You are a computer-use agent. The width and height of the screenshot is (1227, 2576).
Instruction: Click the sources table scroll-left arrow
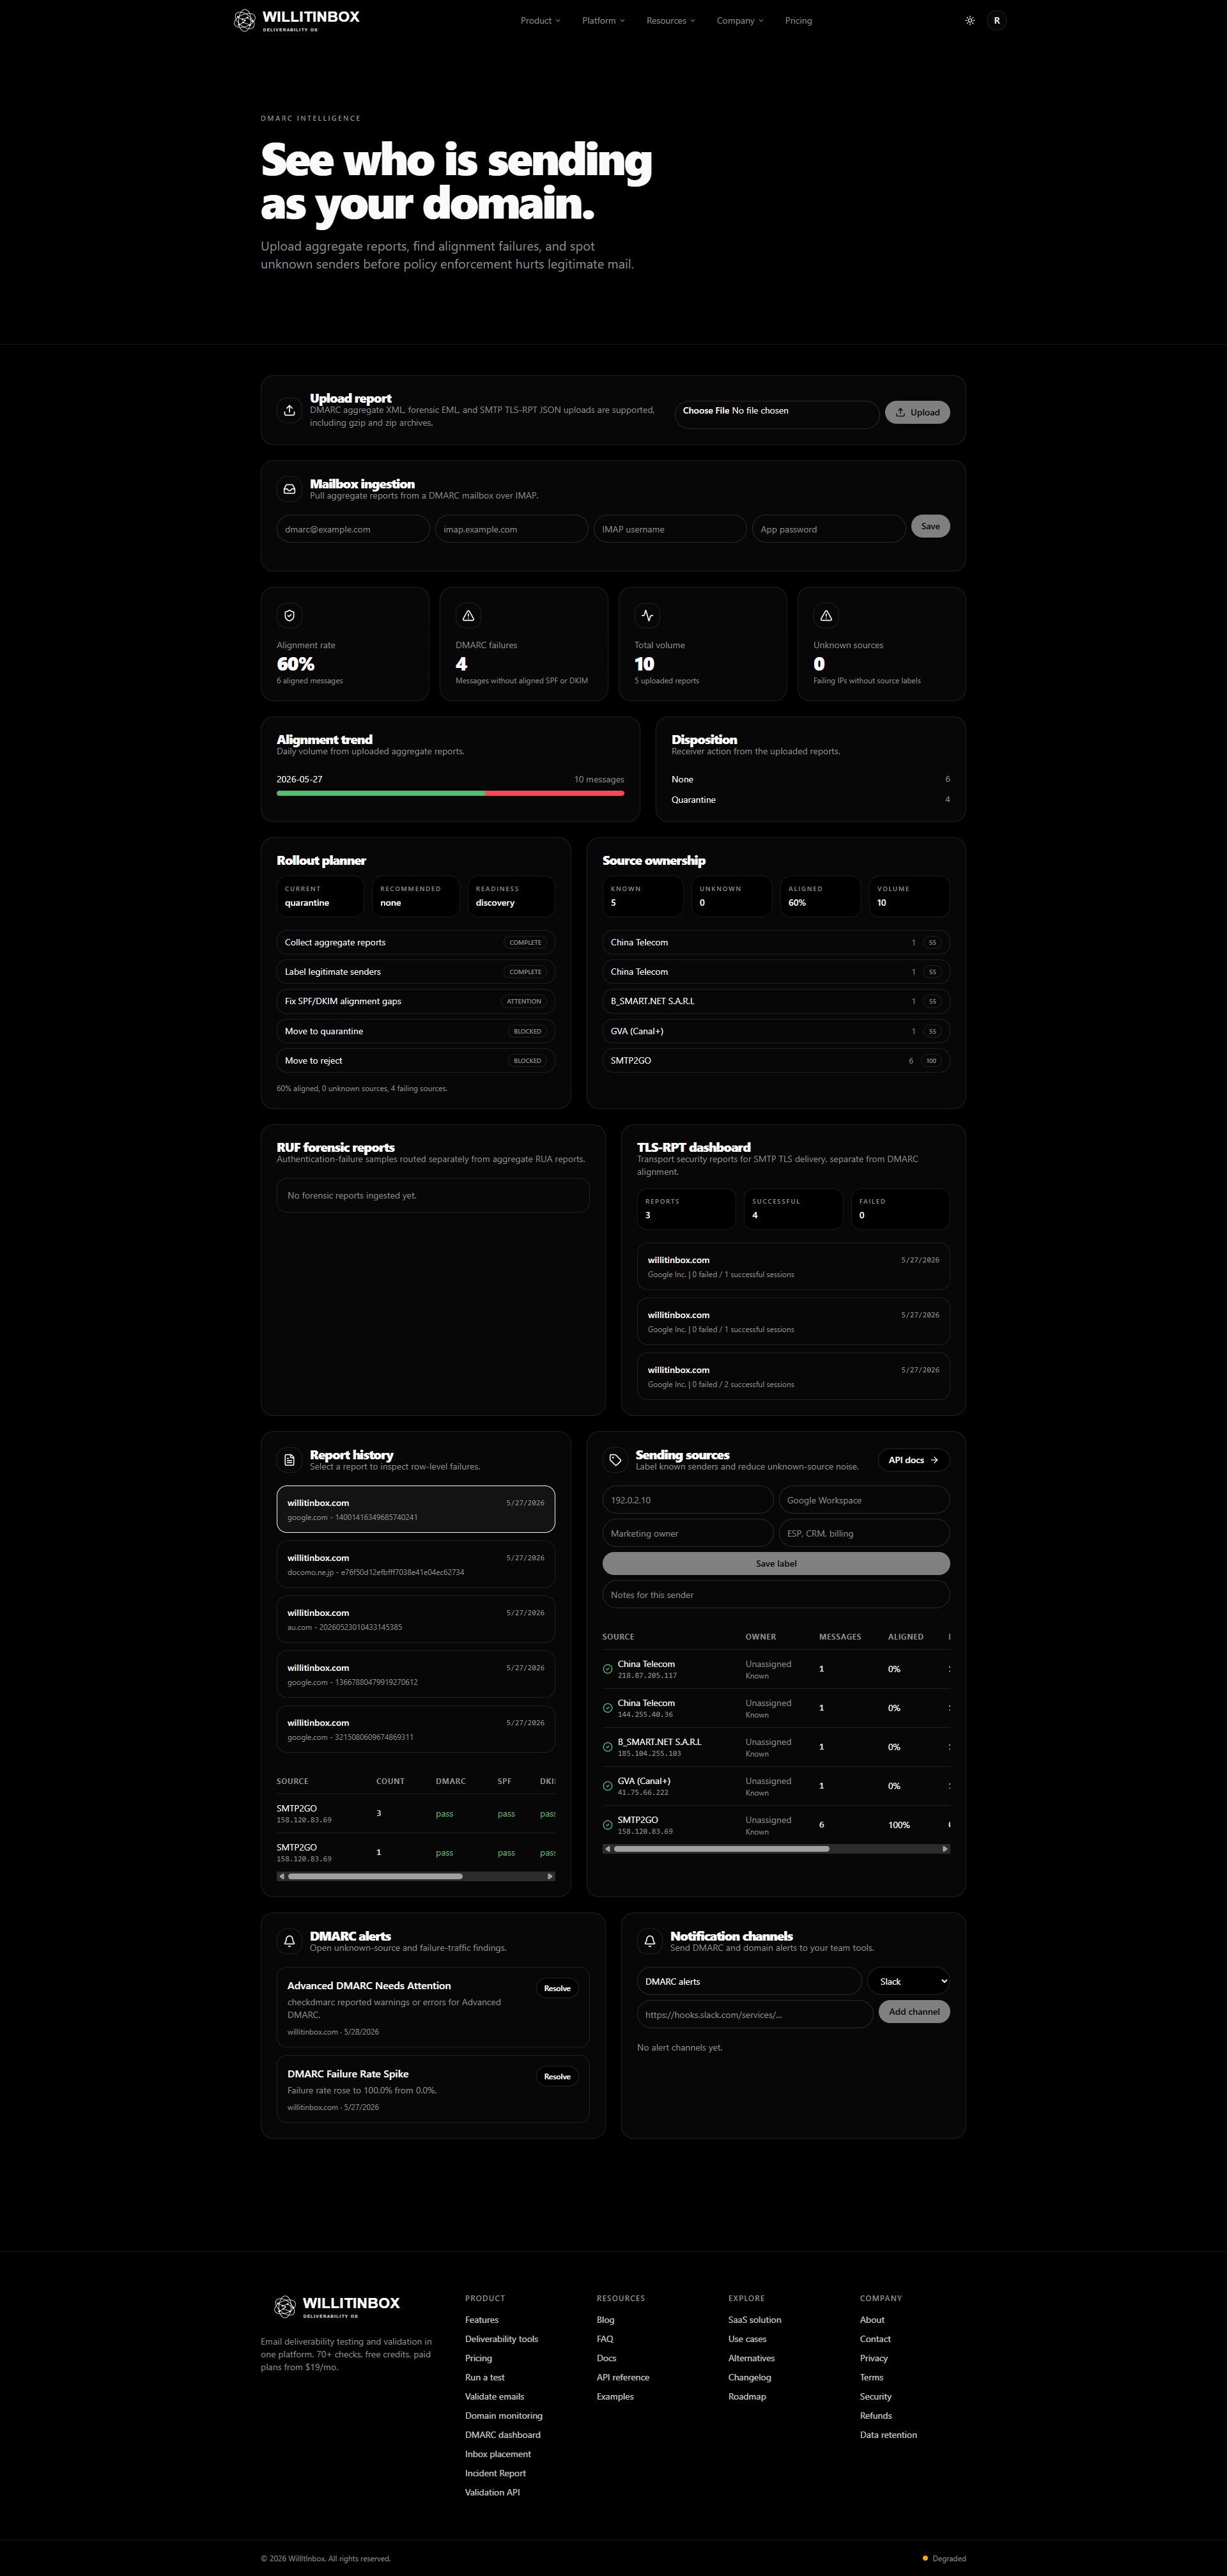click(x=607, y=1849)
